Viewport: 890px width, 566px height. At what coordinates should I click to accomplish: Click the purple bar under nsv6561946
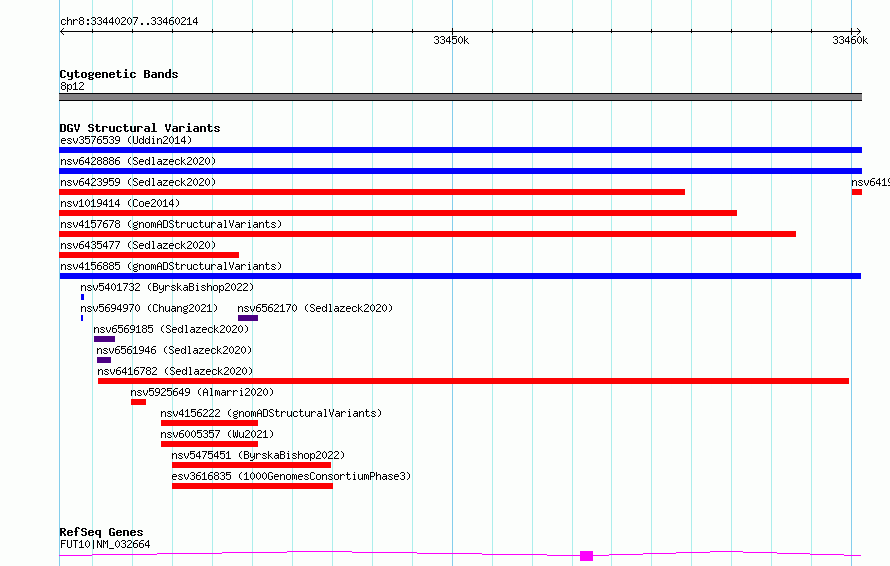(104, 360)
